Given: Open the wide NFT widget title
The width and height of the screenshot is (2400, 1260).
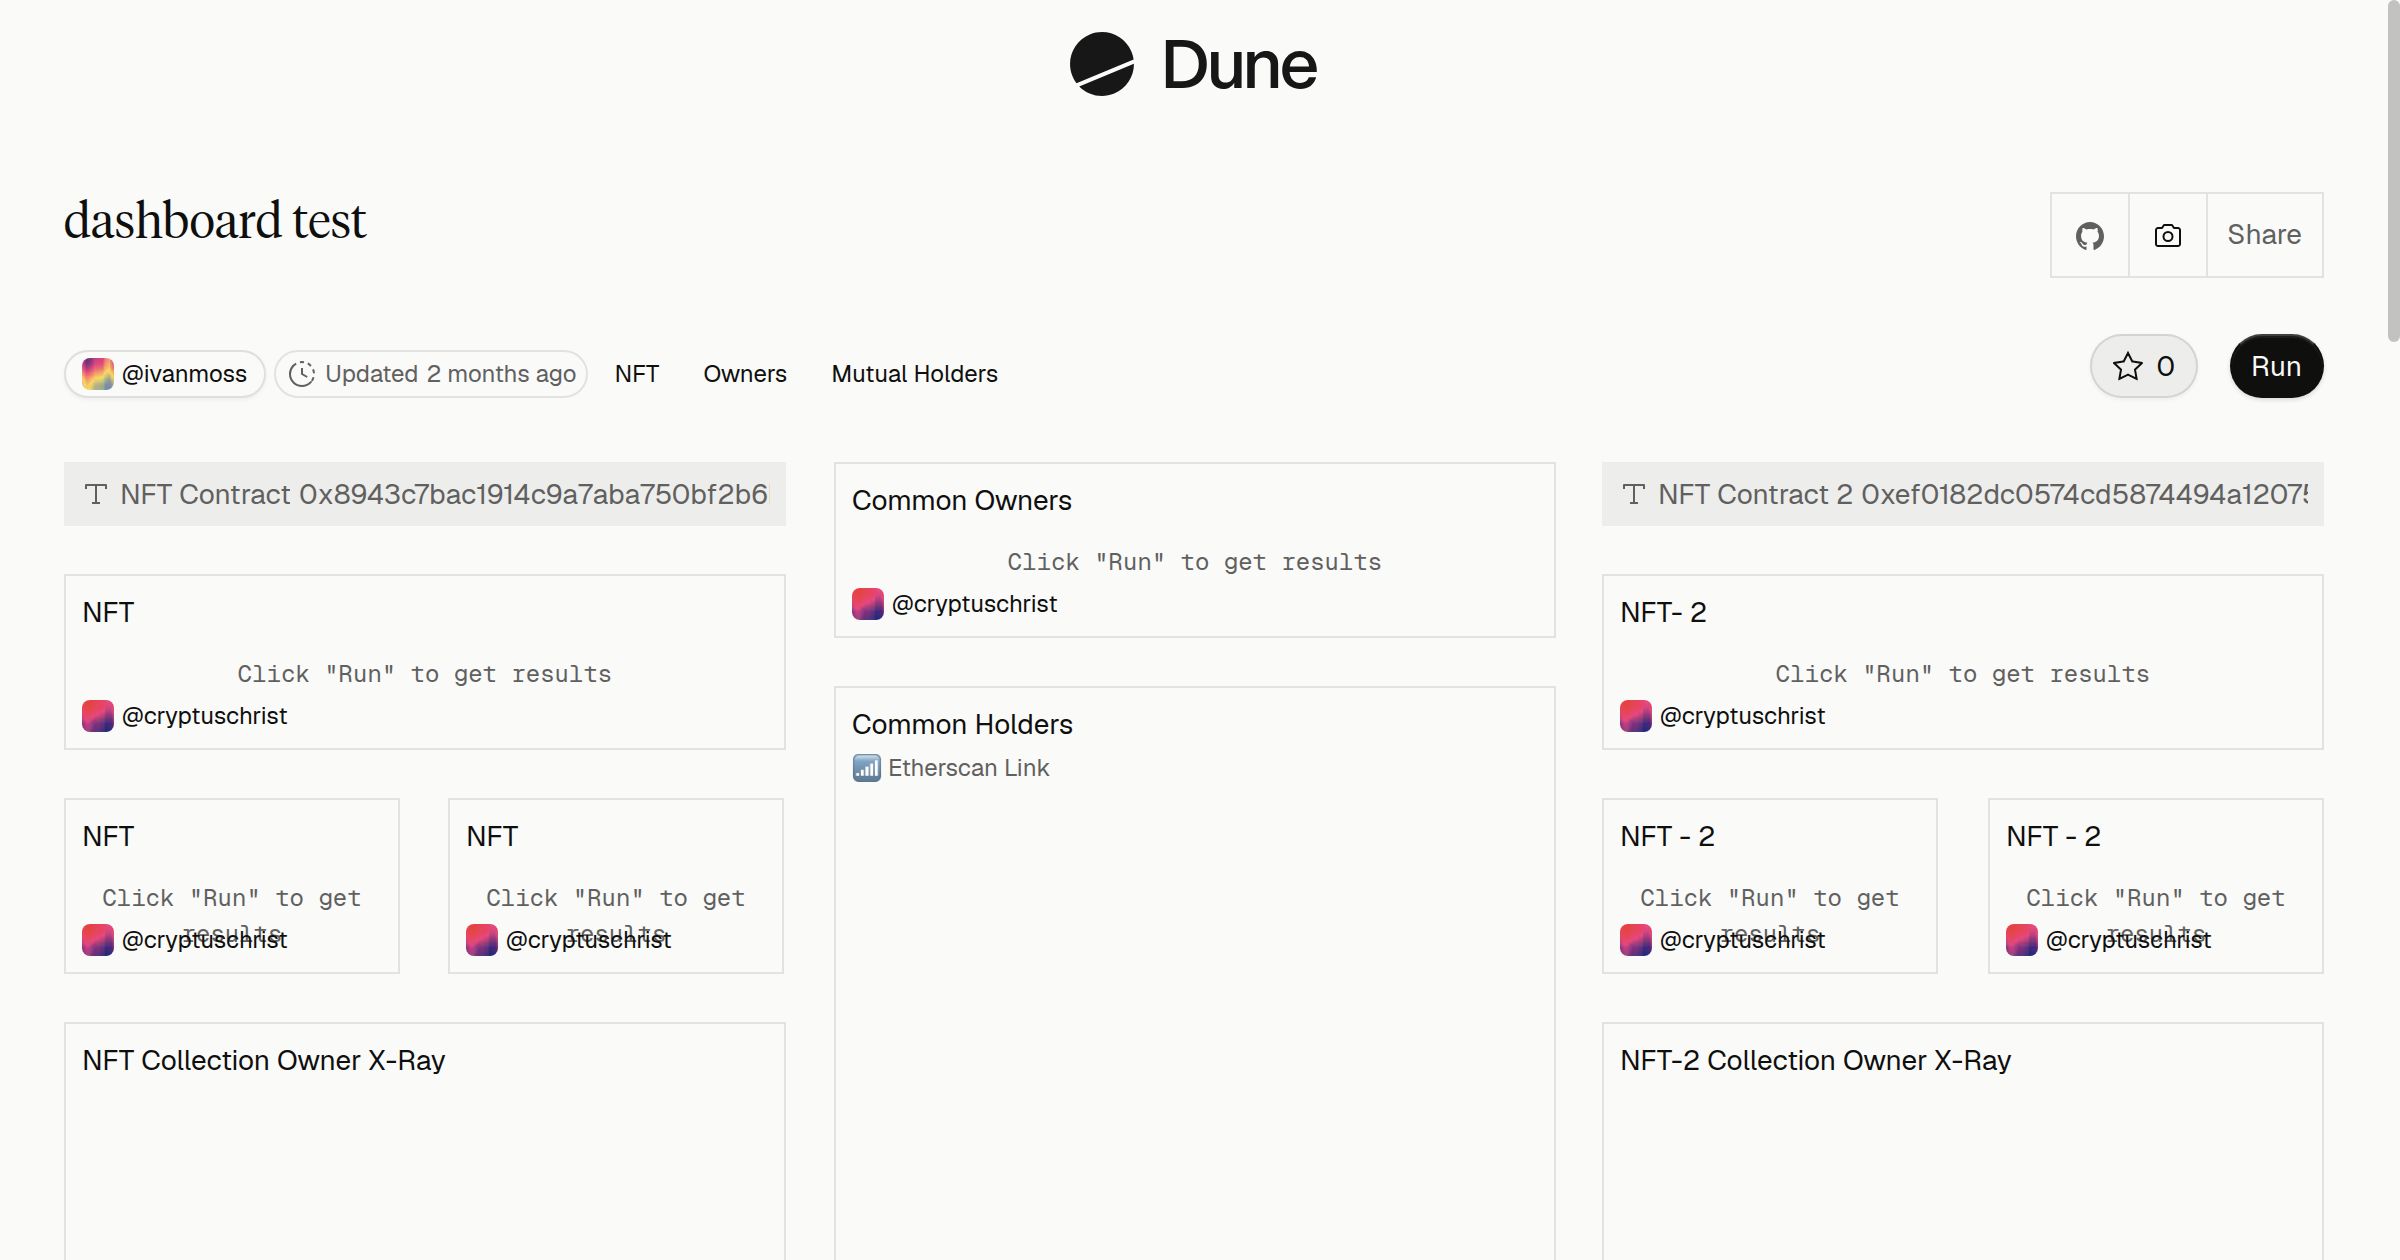Looking at the screenshot, I should [108, 613].
